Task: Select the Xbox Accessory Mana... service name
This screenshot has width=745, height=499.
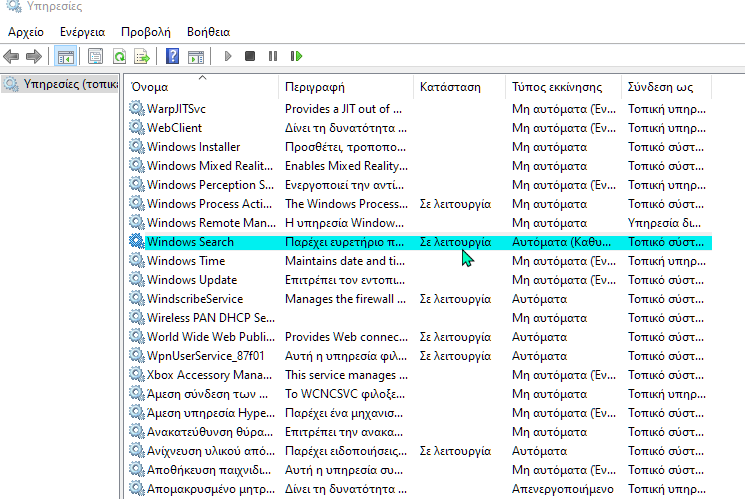Action: click(209, 375)
